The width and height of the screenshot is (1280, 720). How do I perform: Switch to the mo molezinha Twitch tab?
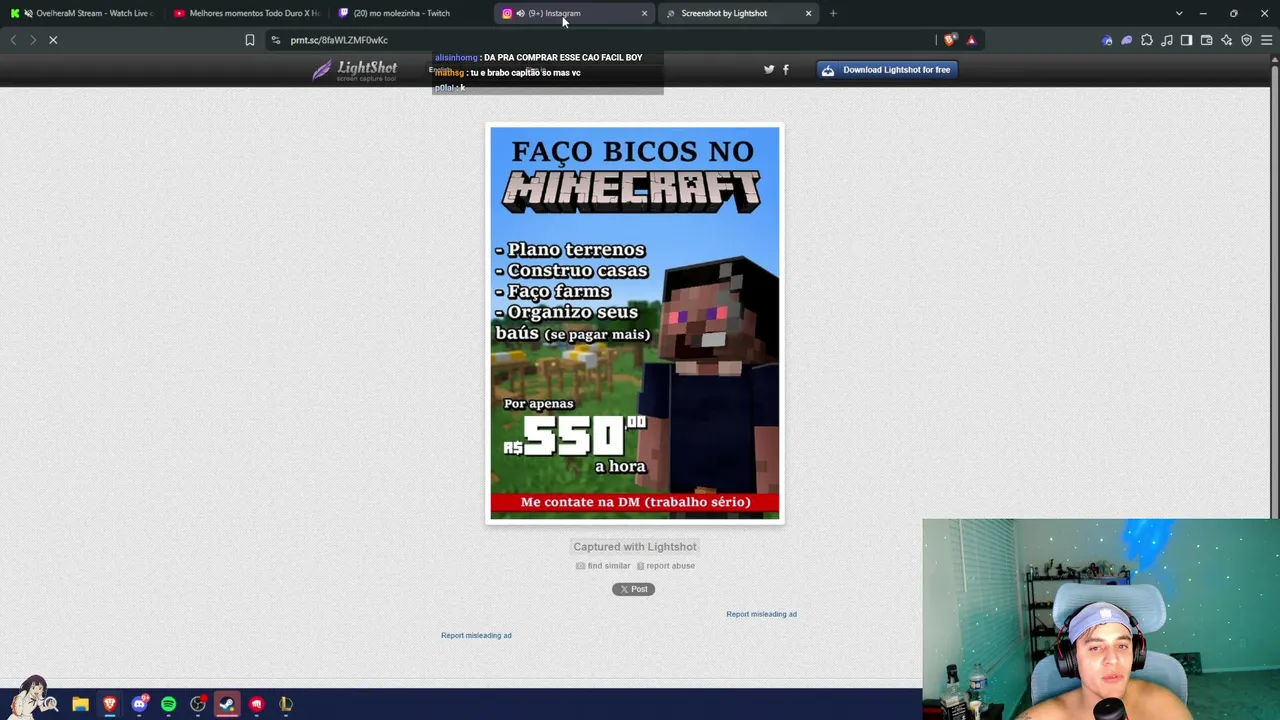410,13
